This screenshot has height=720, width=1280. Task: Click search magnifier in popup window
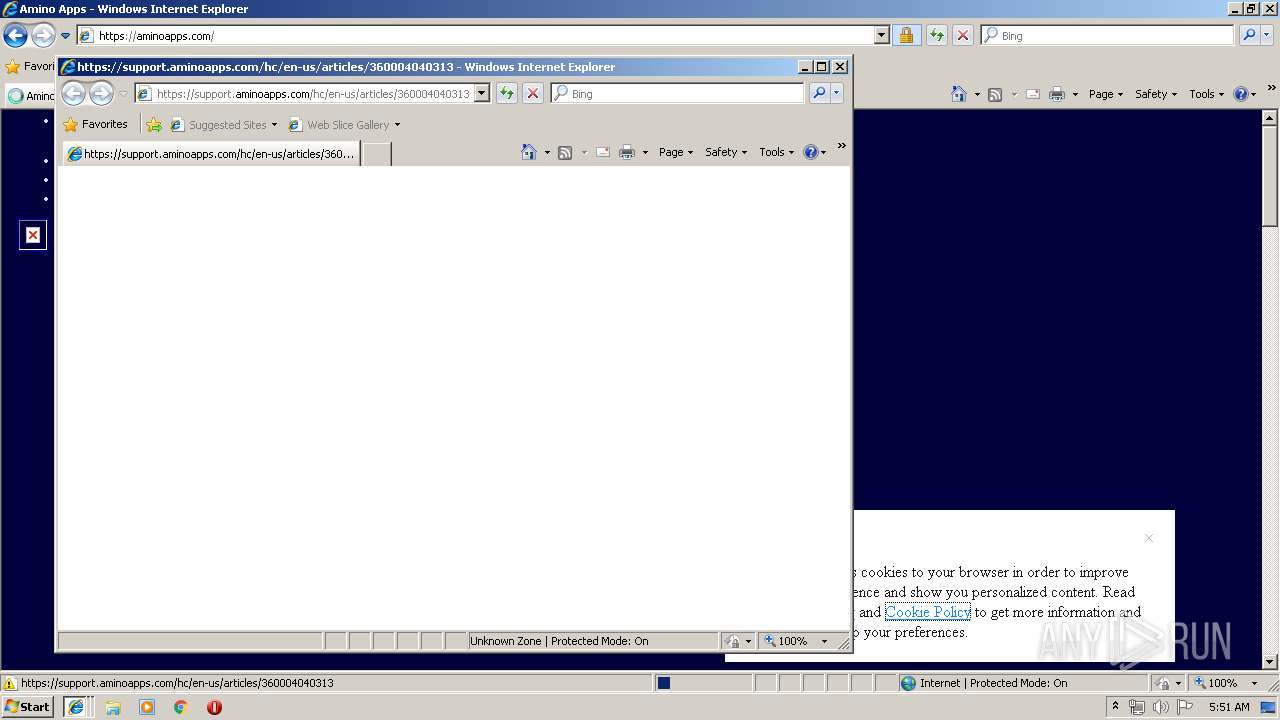click(819, 93)
